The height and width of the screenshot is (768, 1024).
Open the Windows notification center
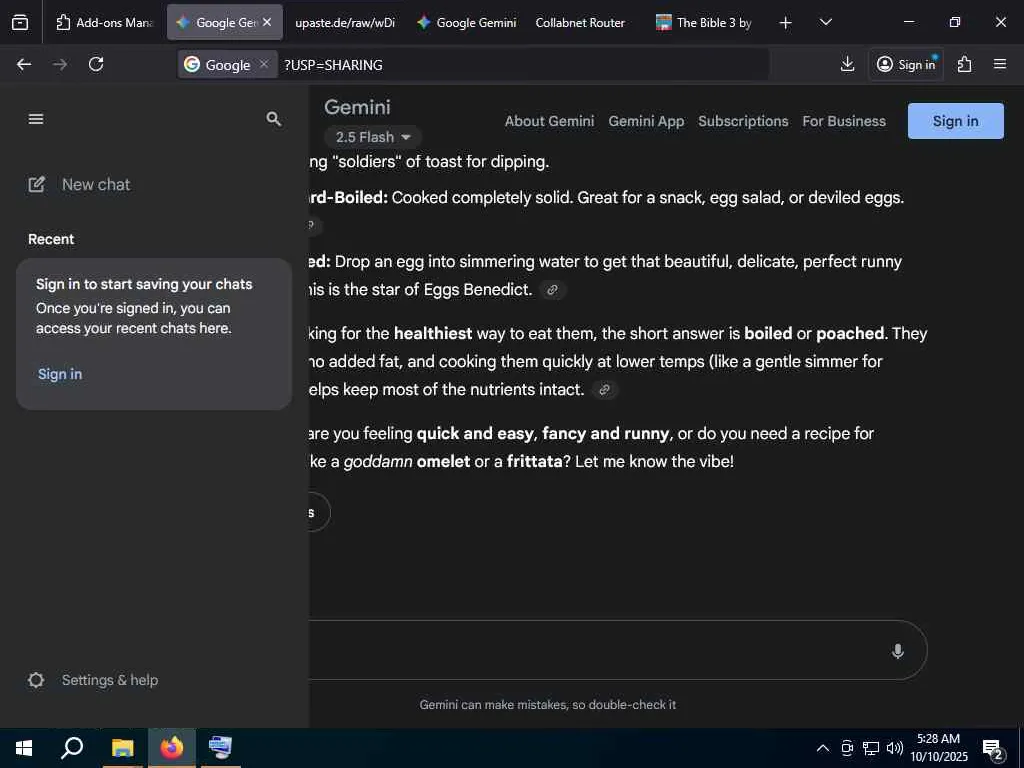tap(993, 749)
